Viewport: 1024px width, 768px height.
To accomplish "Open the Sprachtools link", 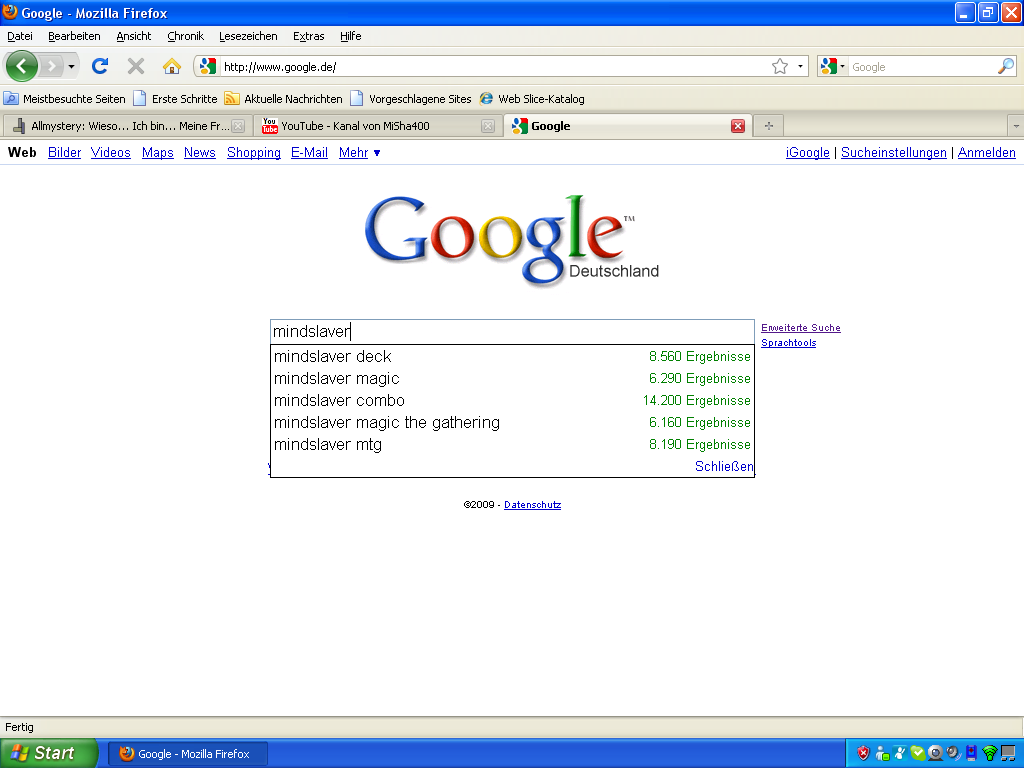I will pyautogui.click(x=788, y=343).
